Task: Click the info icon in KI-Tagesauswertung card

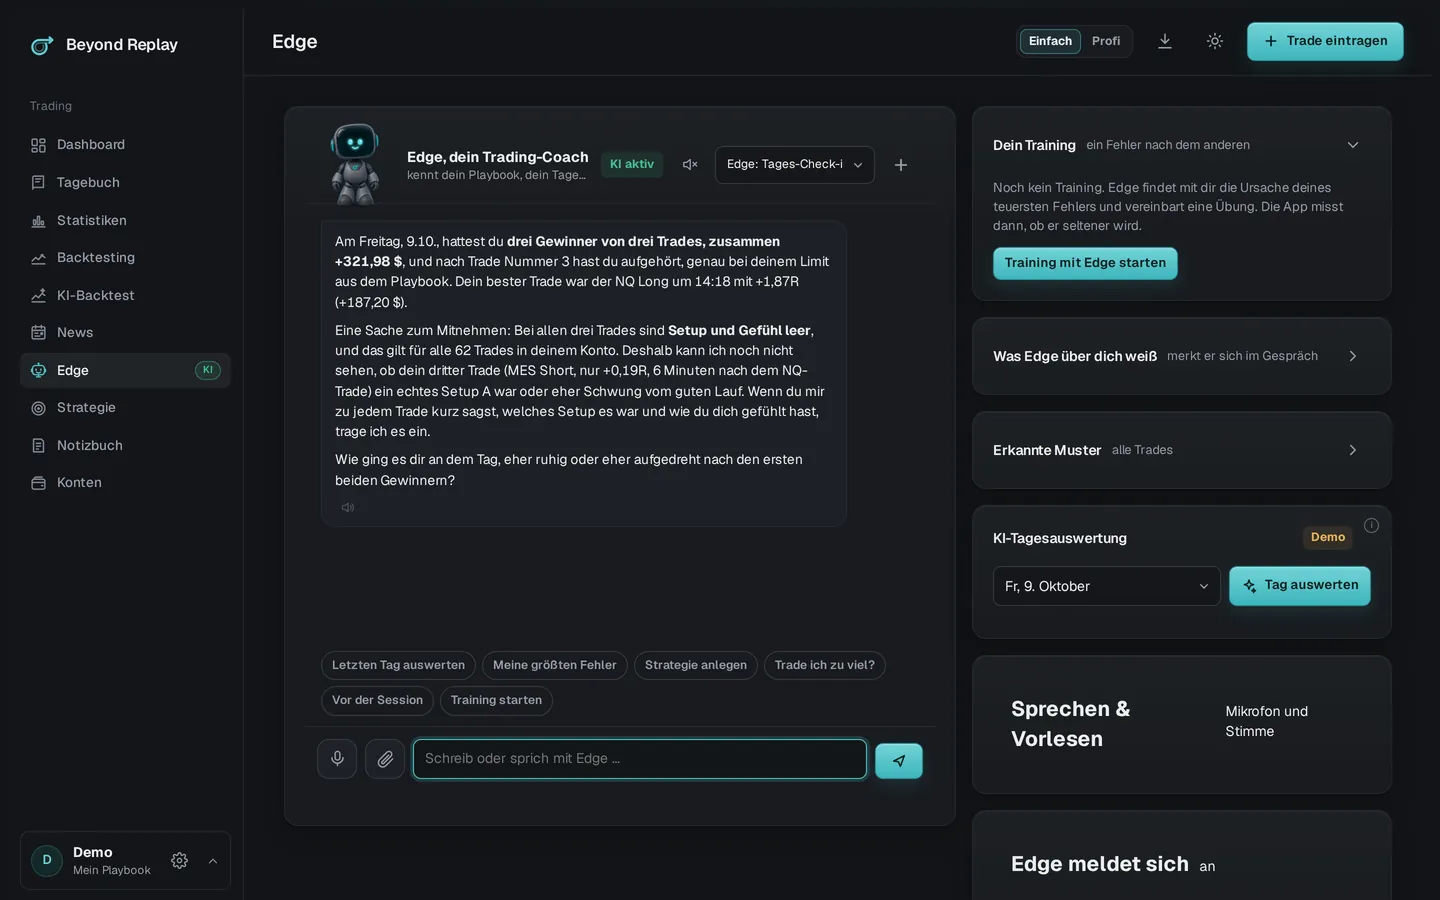Action: point(1371,526)
